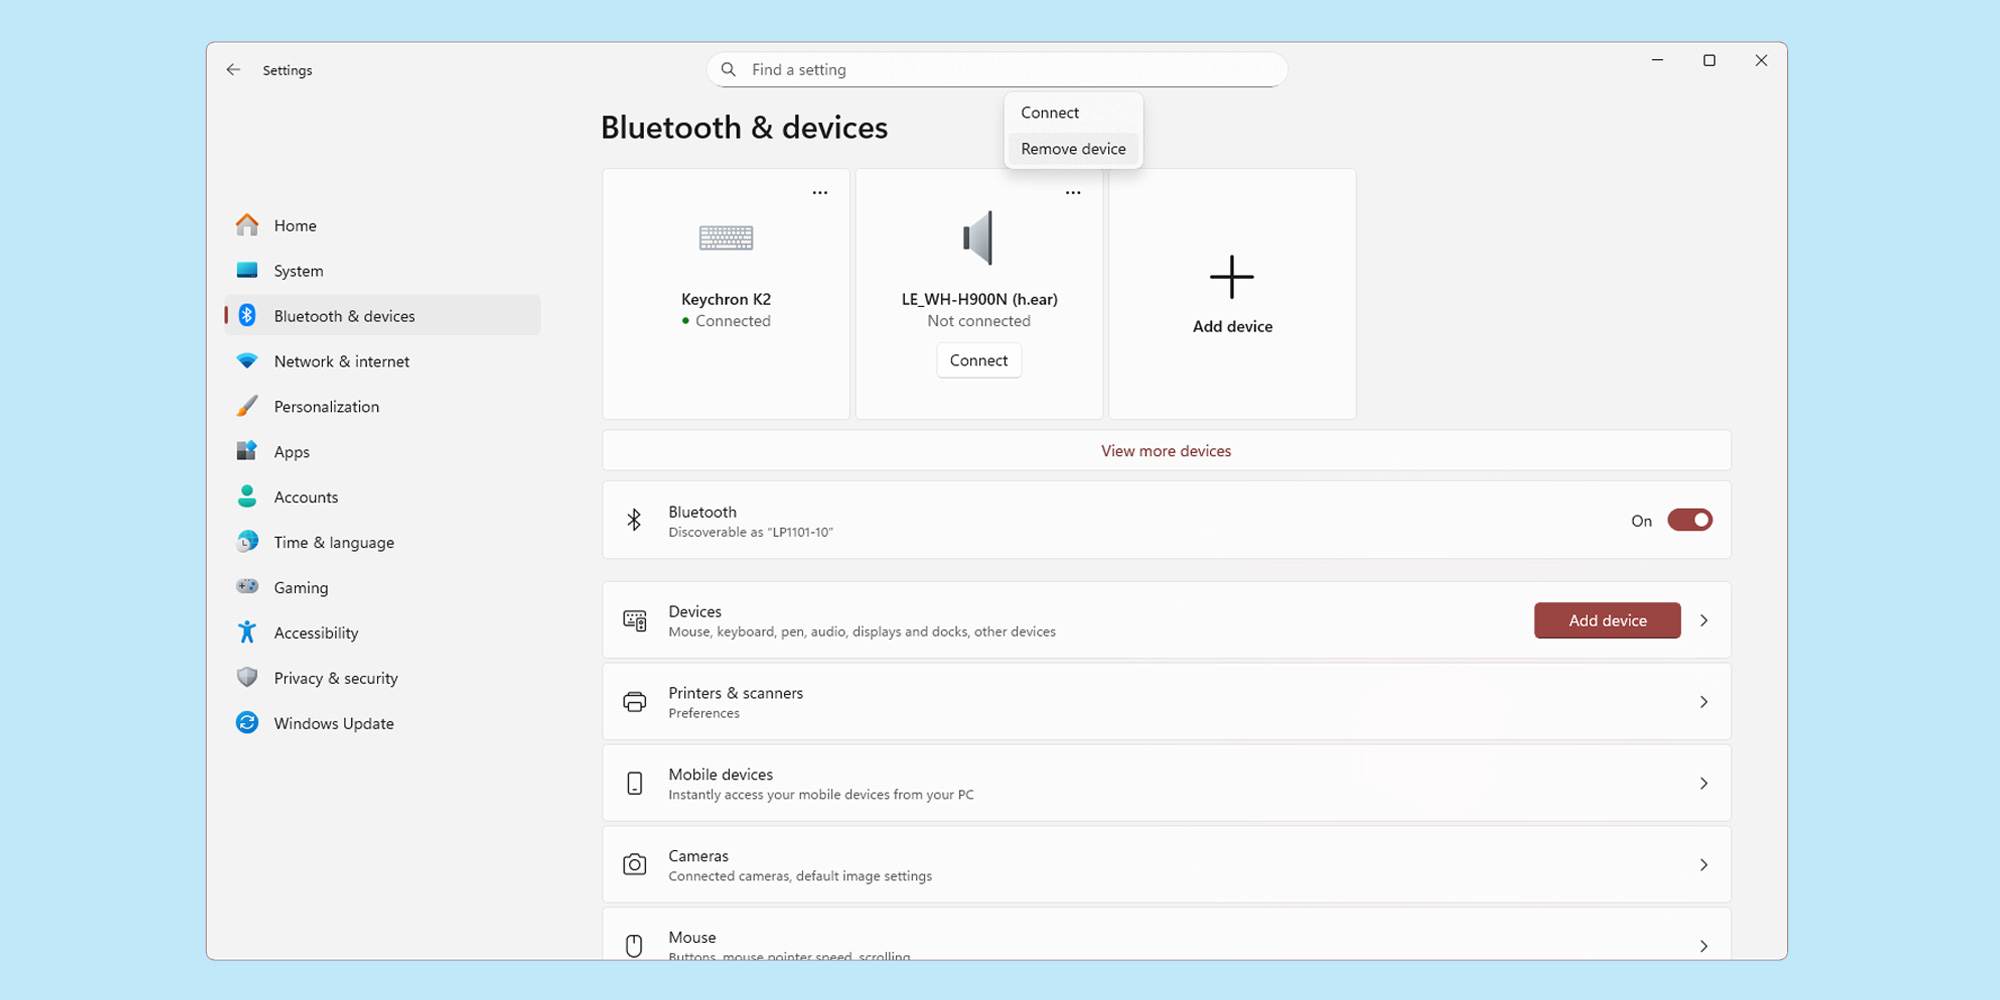This screenshot has height=1000, width=2000.
Task: Open options menu on Keychron K2 card
Action: 820,192
